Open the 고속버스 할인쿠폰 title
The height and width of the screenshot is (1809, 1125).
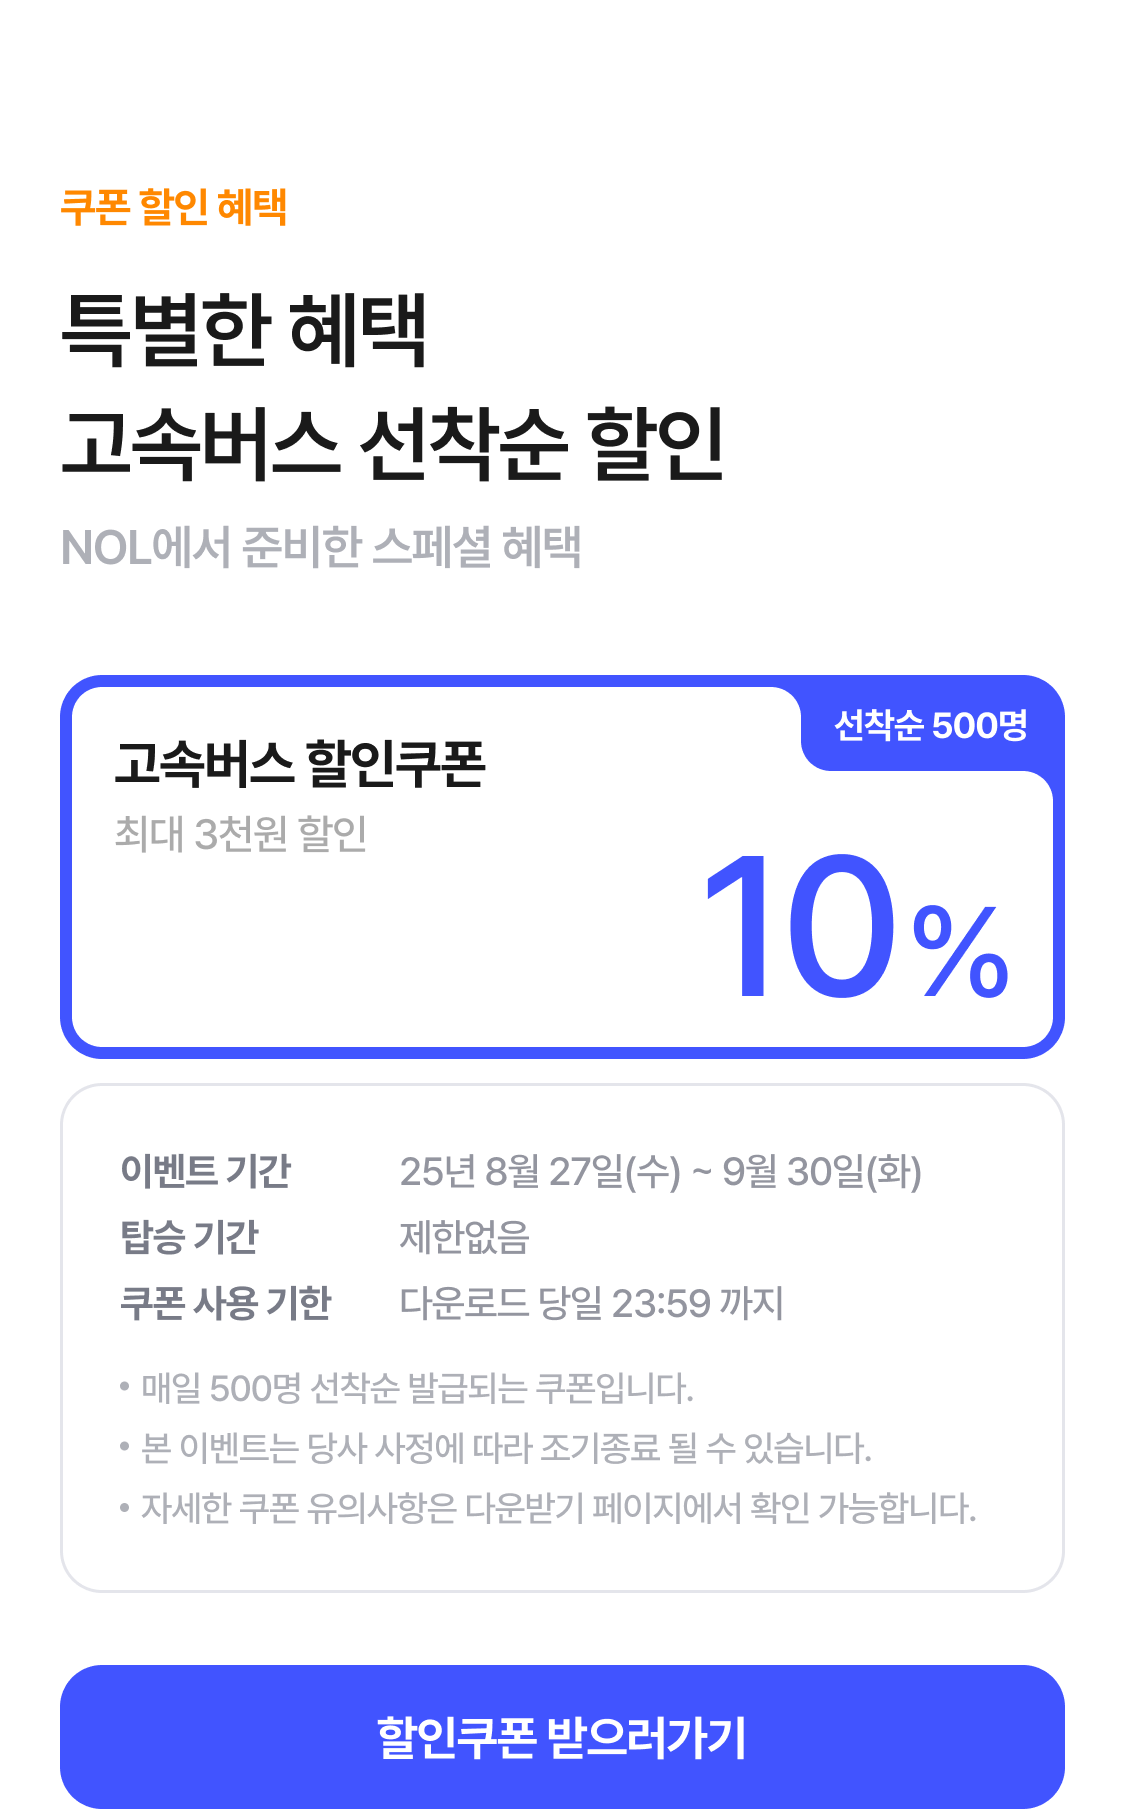pyautogui.click(x=300, y=764)
